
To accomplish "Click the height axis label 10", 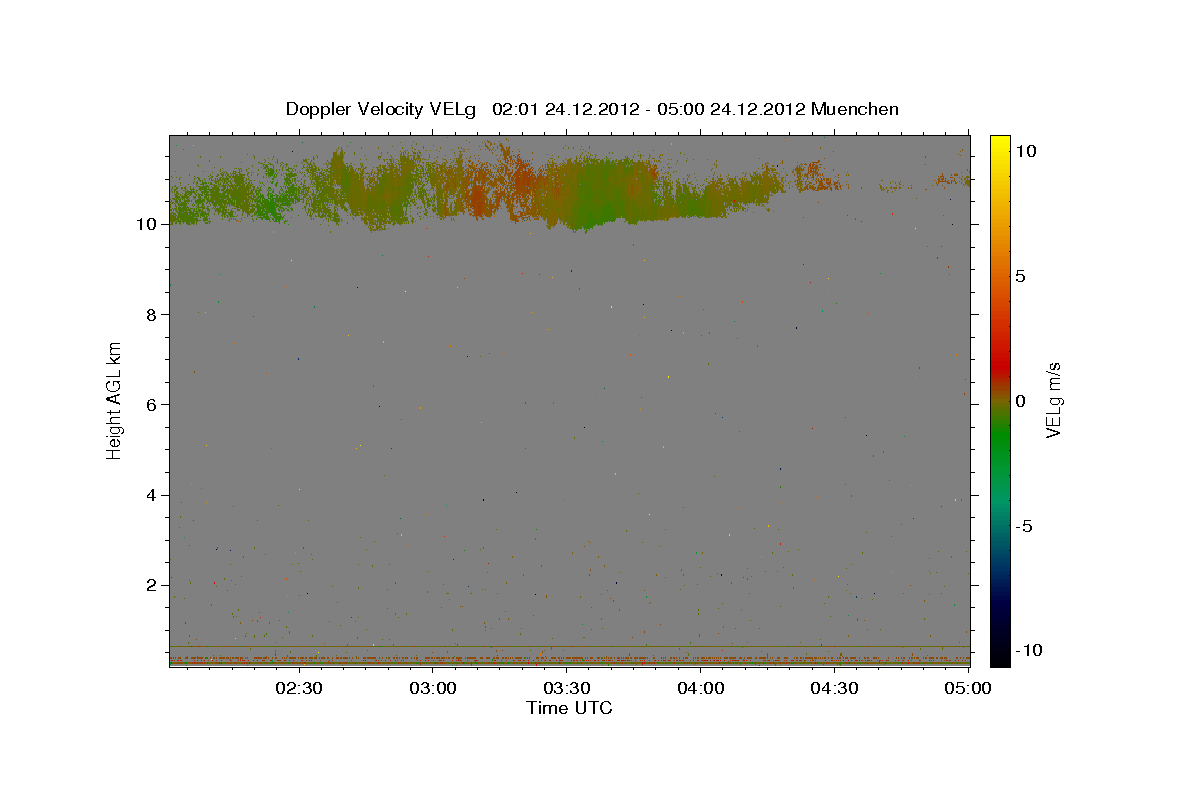I will (x=146, y=224).
